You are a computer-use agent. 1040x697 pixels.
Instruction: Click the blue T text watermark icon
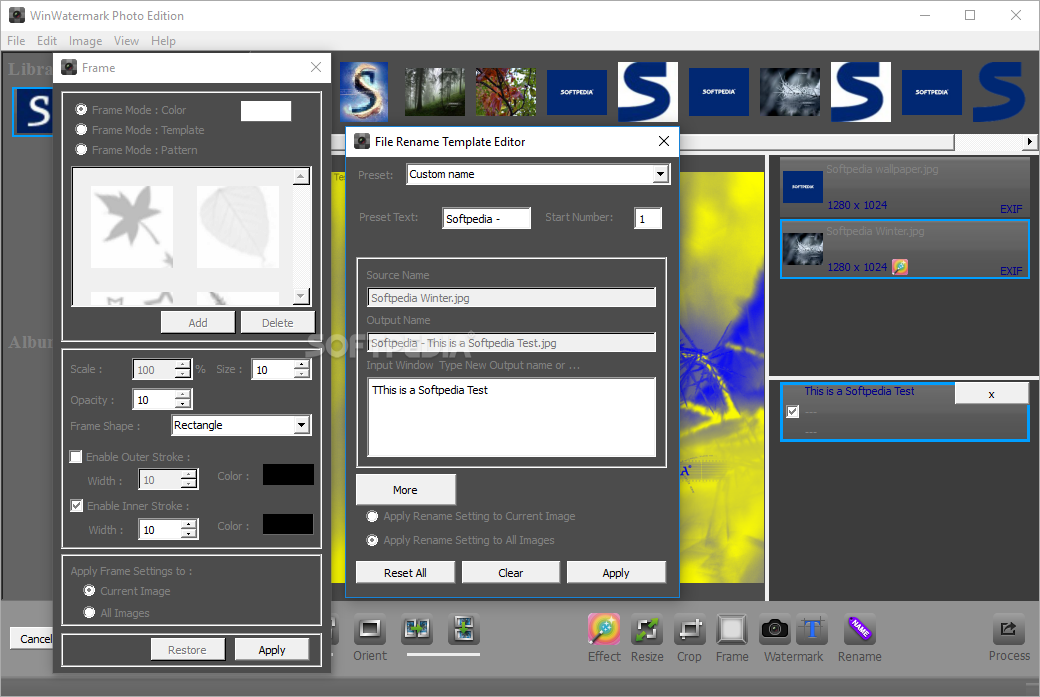click(812, 629)
